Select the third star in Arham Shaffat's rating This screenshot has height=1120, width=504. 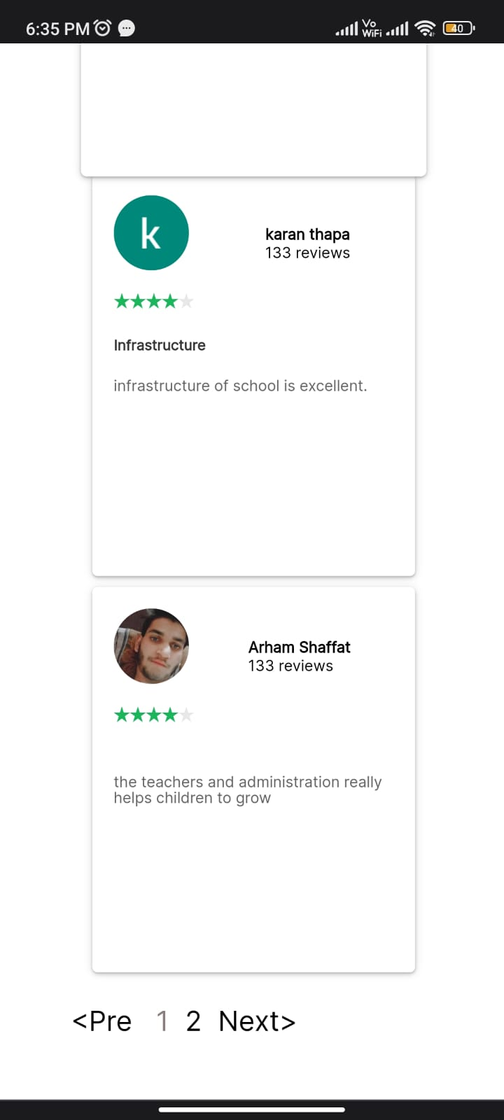point(153,714)
